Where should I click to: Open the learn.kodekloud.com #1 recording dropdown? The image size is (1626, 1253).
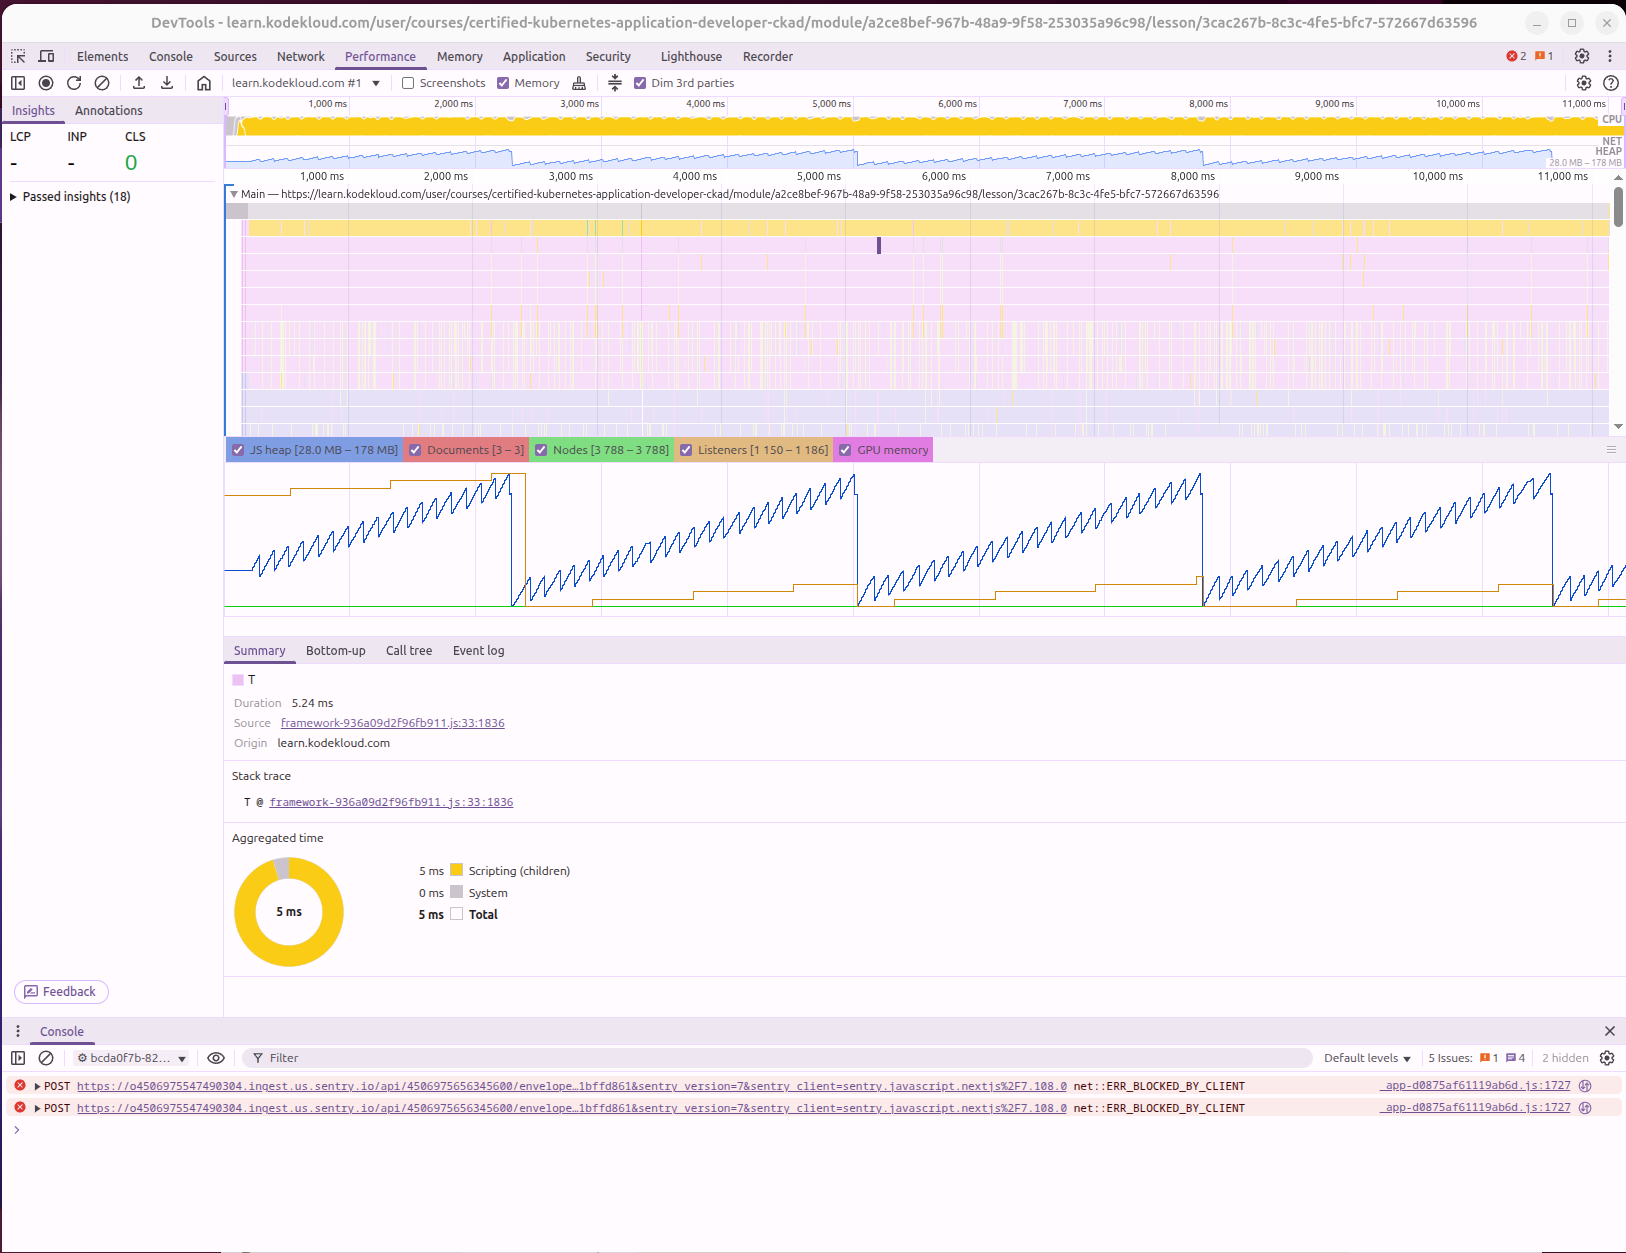click(x=306, y=83)
